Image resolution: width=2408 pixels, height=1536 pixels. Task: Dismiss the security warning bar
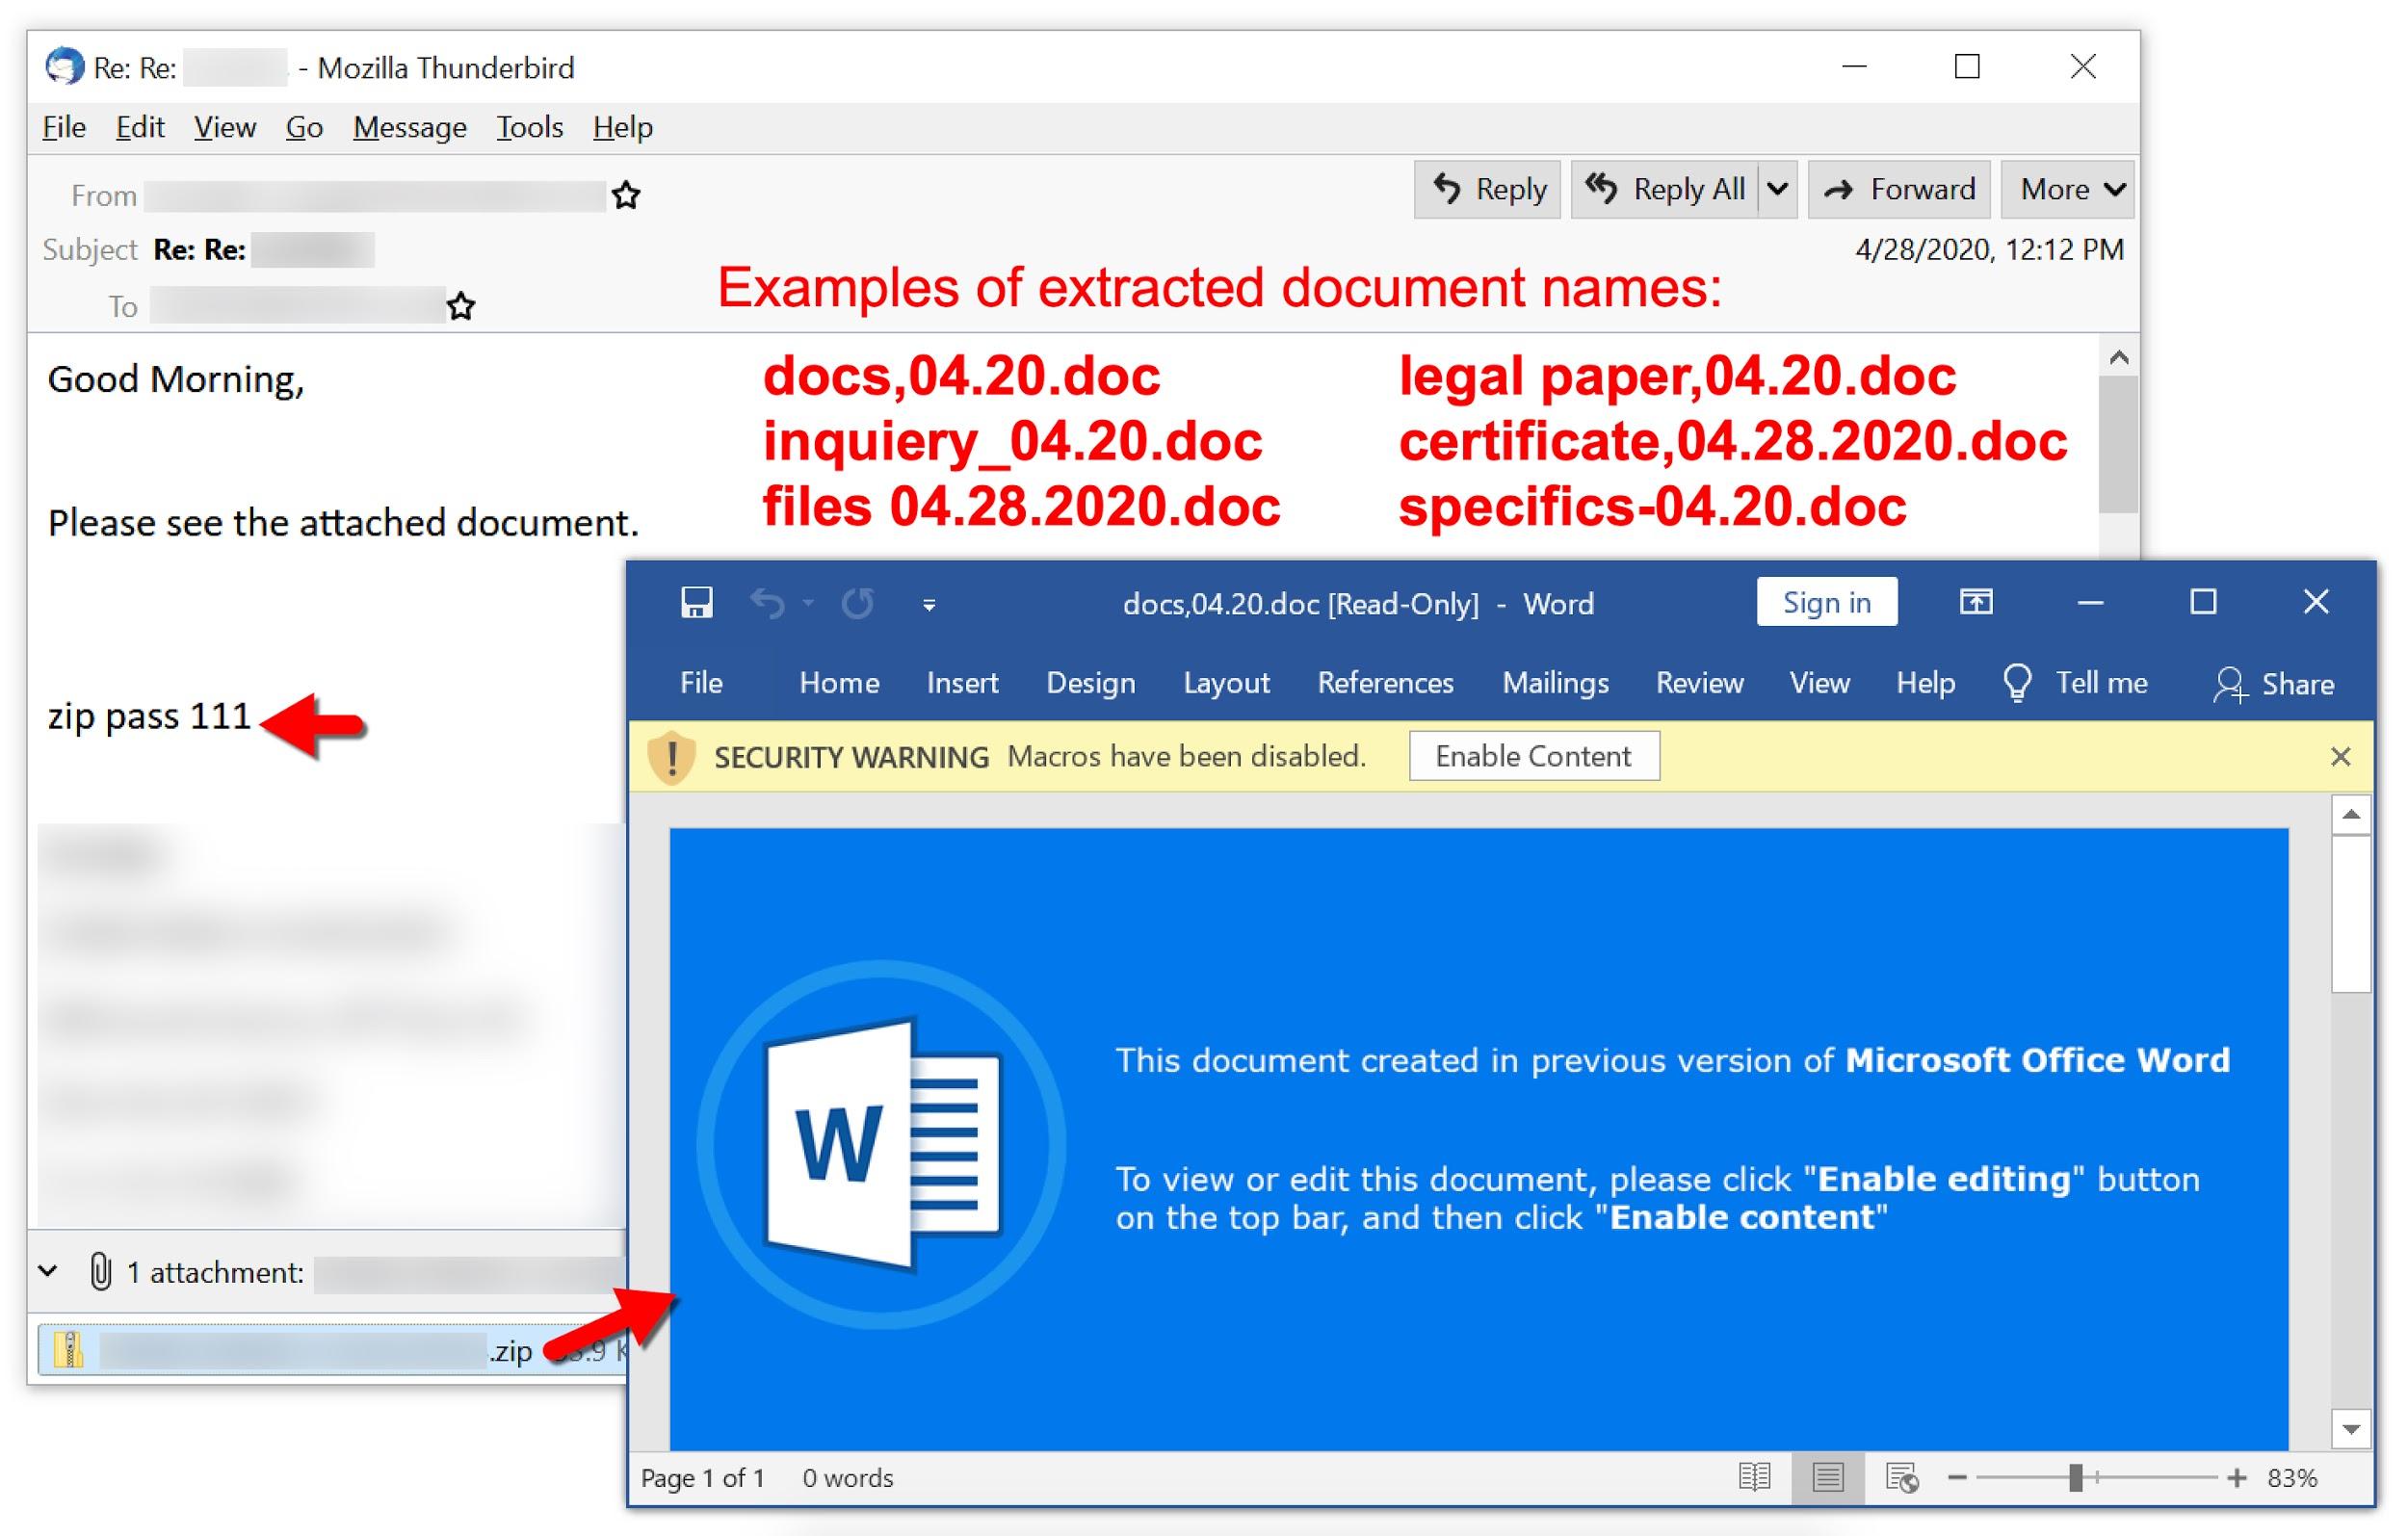tap(2340, 756)
